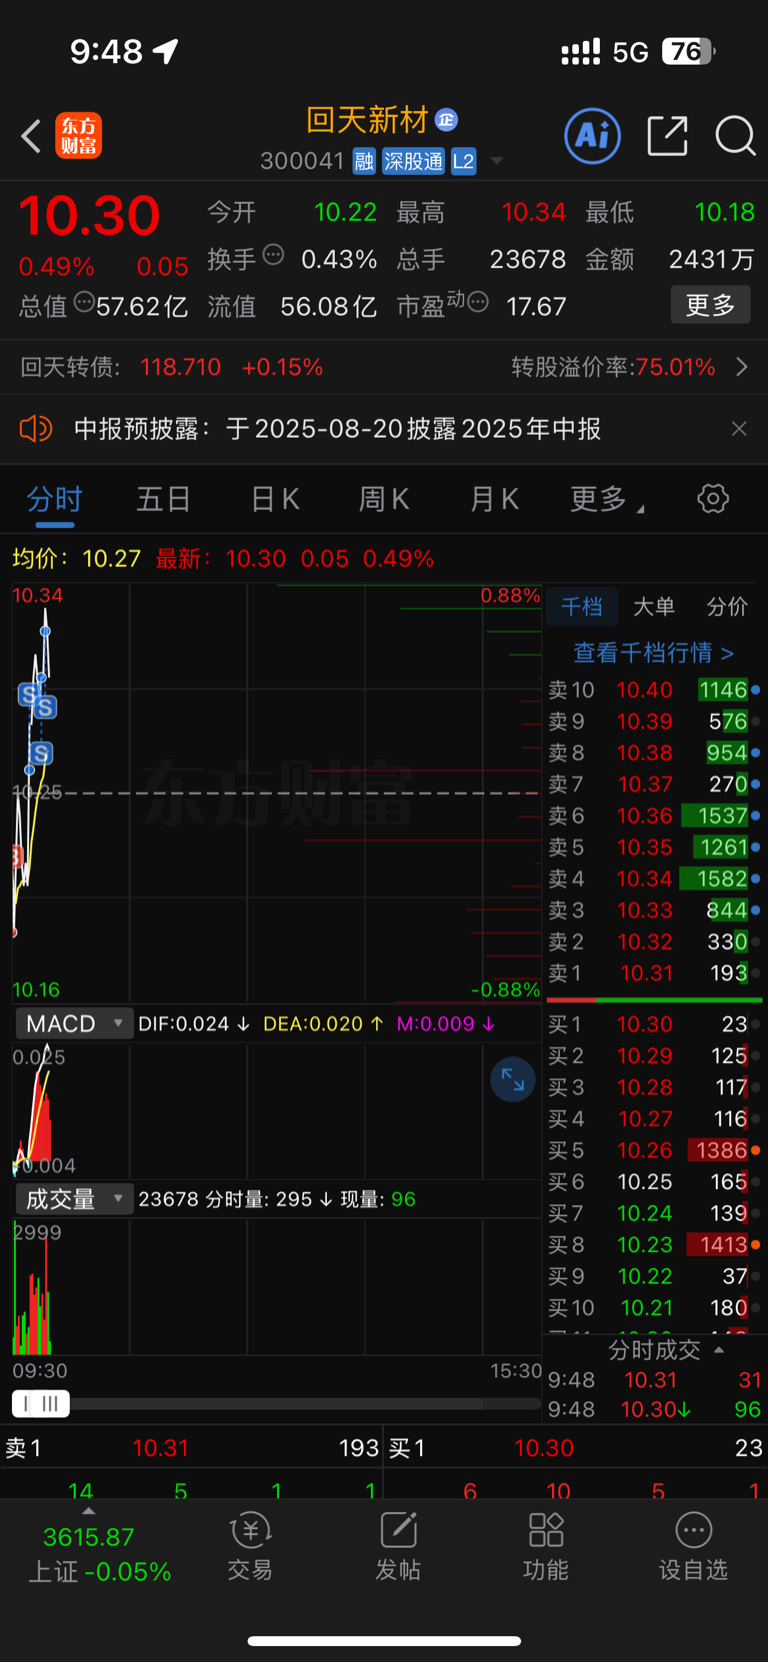This screenshot has height=1663, width=768.
Task: Tap the verified badge beside 回天新材
Action: [x=446, y=120]
